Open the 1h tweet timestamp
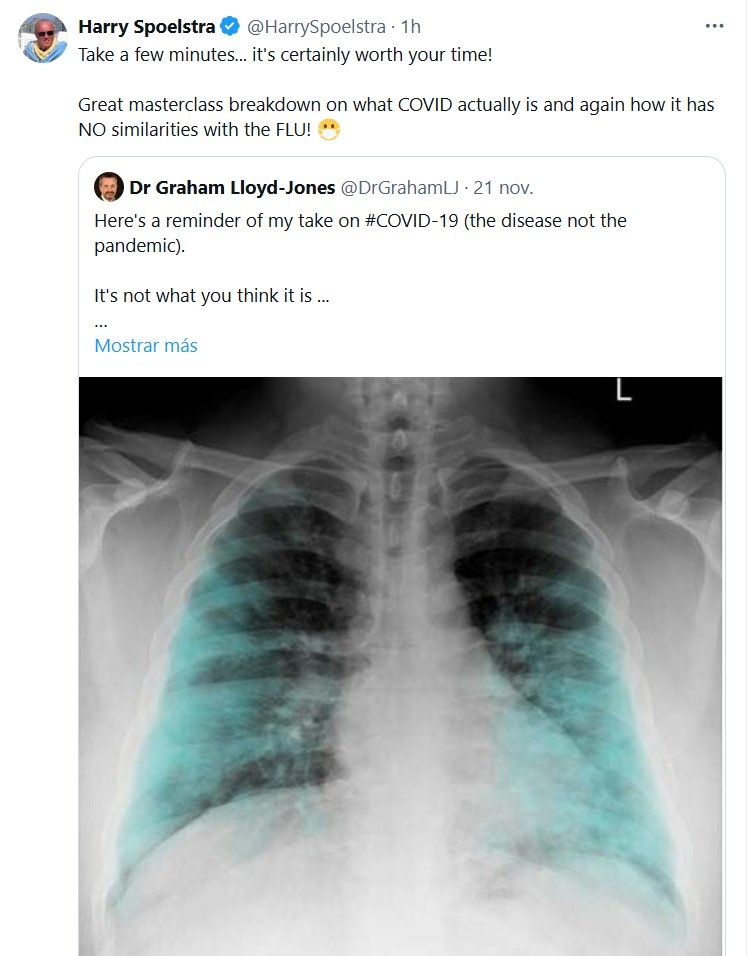 coord(411,26)
